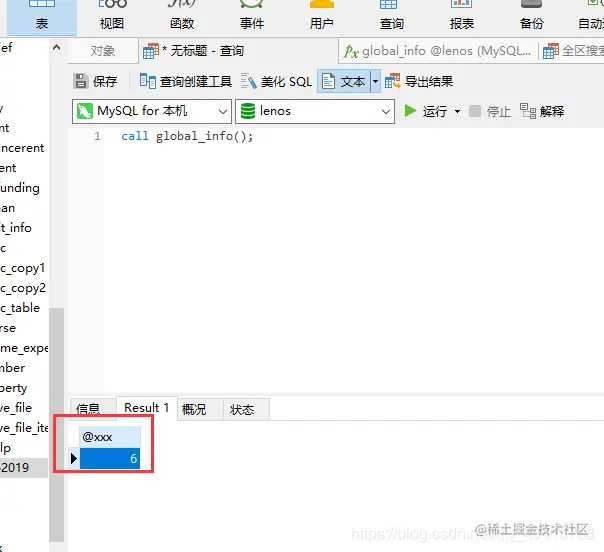Switch to the 对象 tab
Screen dimensions: 604x552
pyautogui.click(x=103, y=50)
